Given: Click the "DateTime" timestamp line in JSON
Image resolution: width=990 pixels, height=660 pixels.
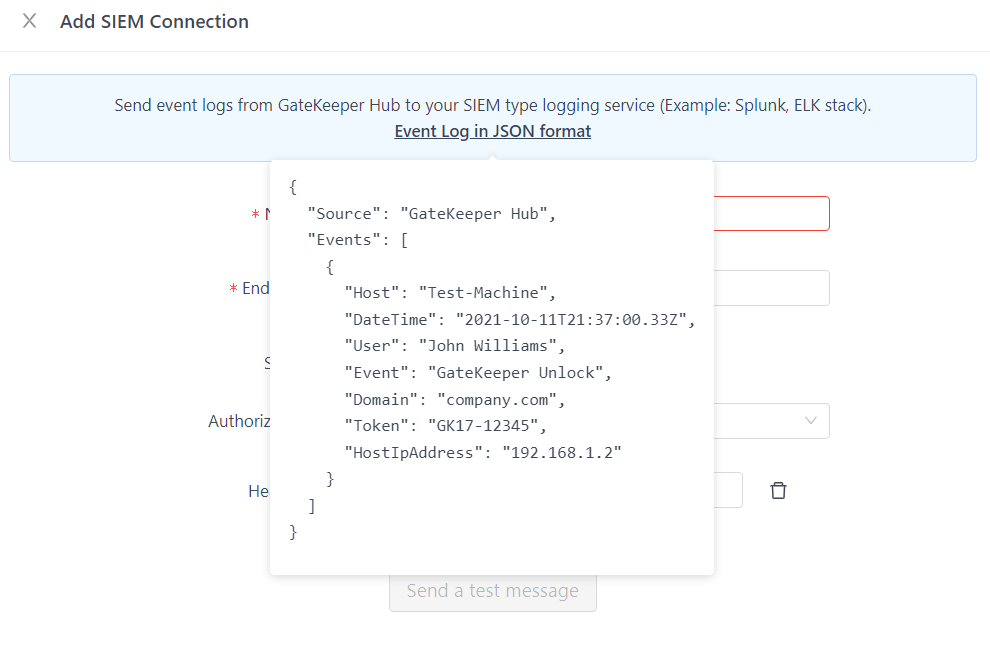Looking at the screenshot, I should point(519,320).
